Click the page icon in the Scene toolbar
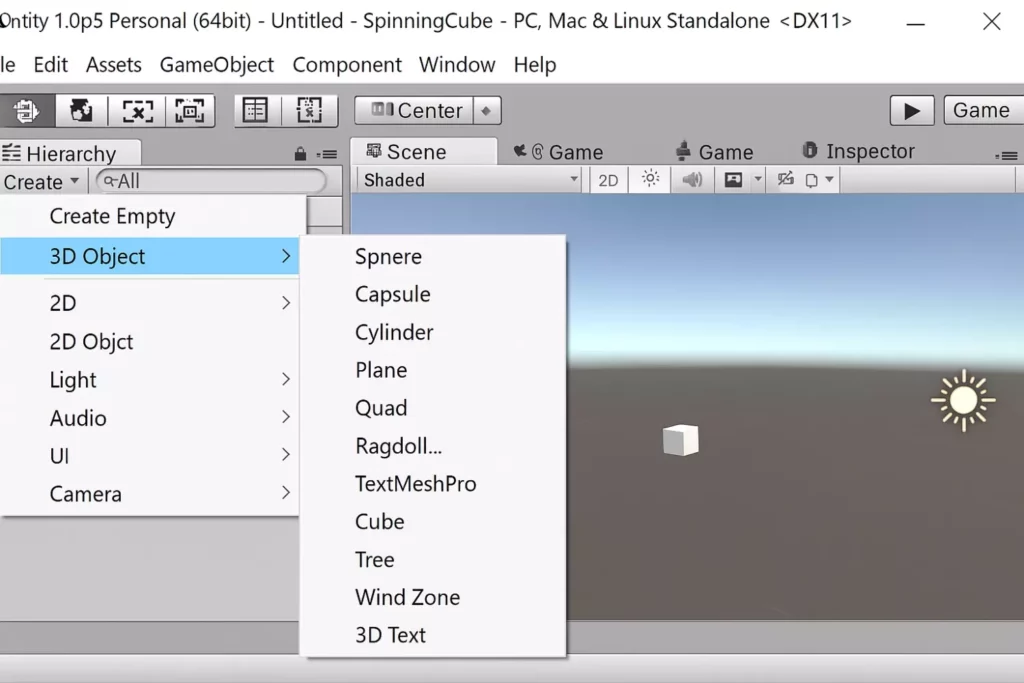 point(811,180)
